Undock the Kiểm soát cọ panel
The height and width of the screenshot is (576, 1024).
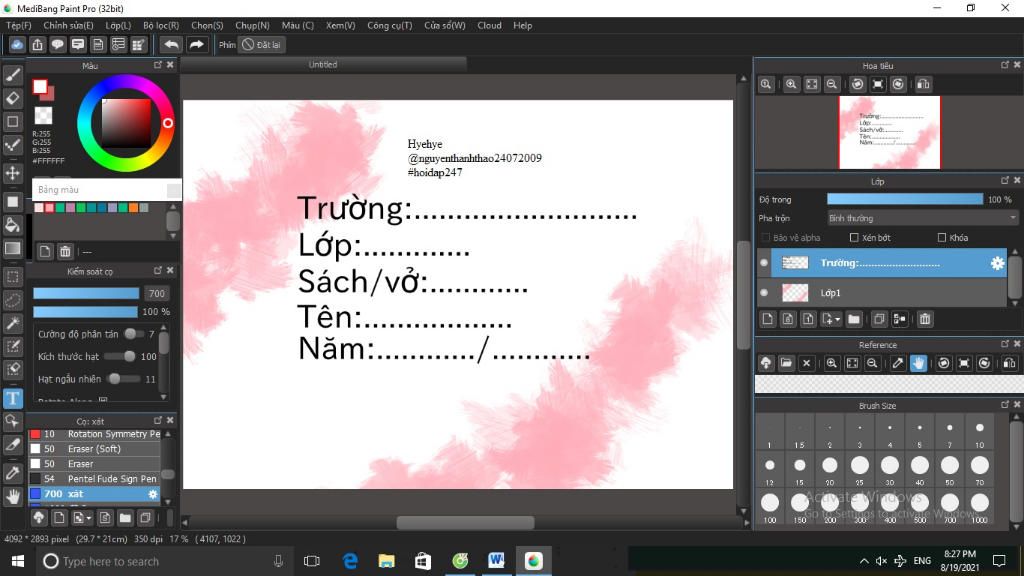(157, 270)
